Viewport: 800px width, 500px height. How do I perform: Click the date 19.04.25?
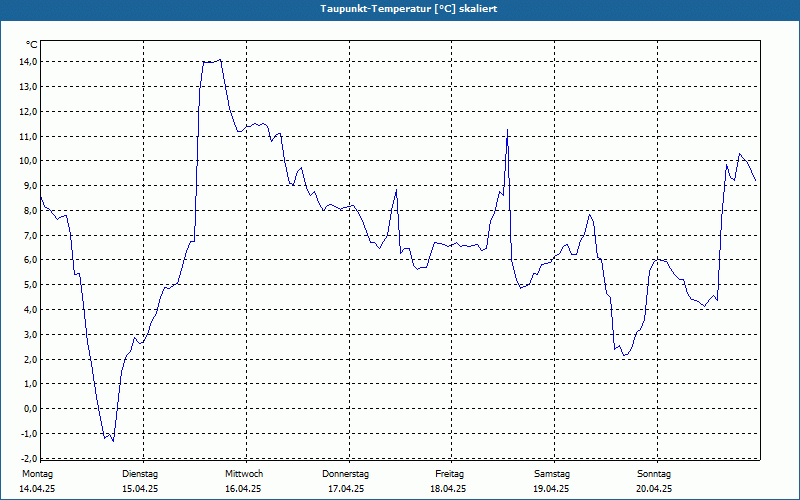(x=551, y=489)
